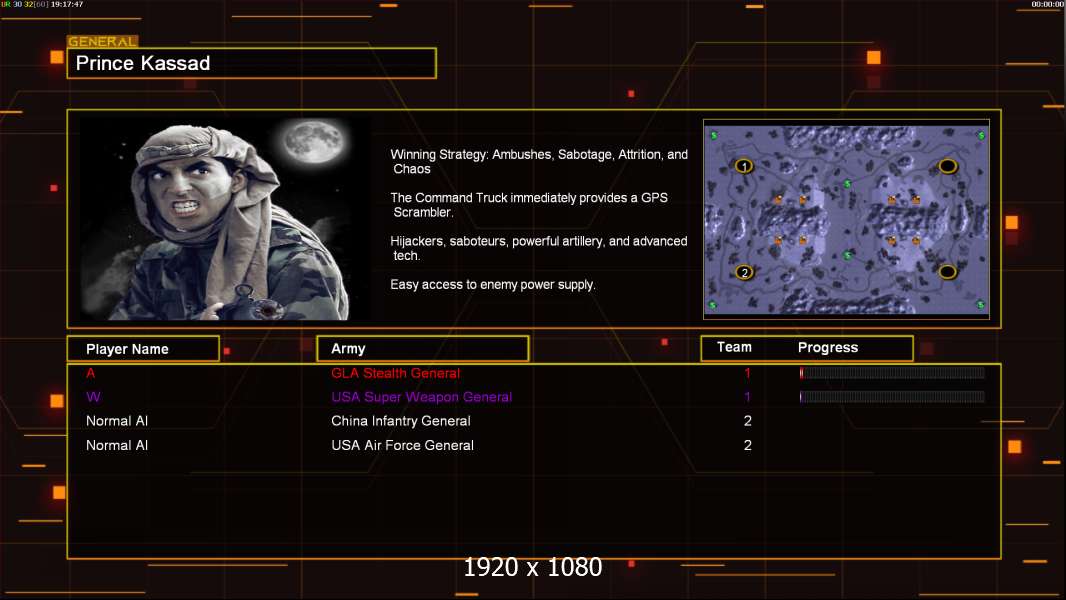The height and width of the screenshot is (600, 1066).
Task: Click the USA Super Weapon General entry
Action: (422, 397)
